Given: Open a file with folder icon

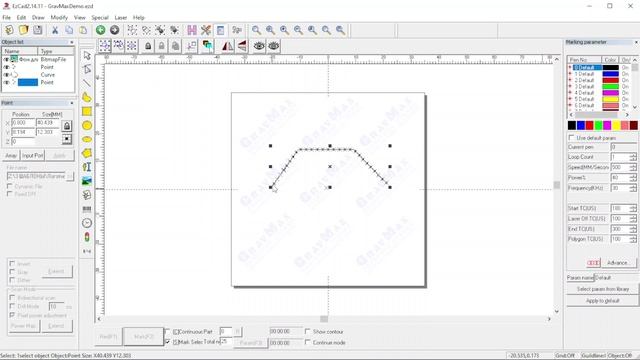Looking at the screenshot, I should [24, 30].
